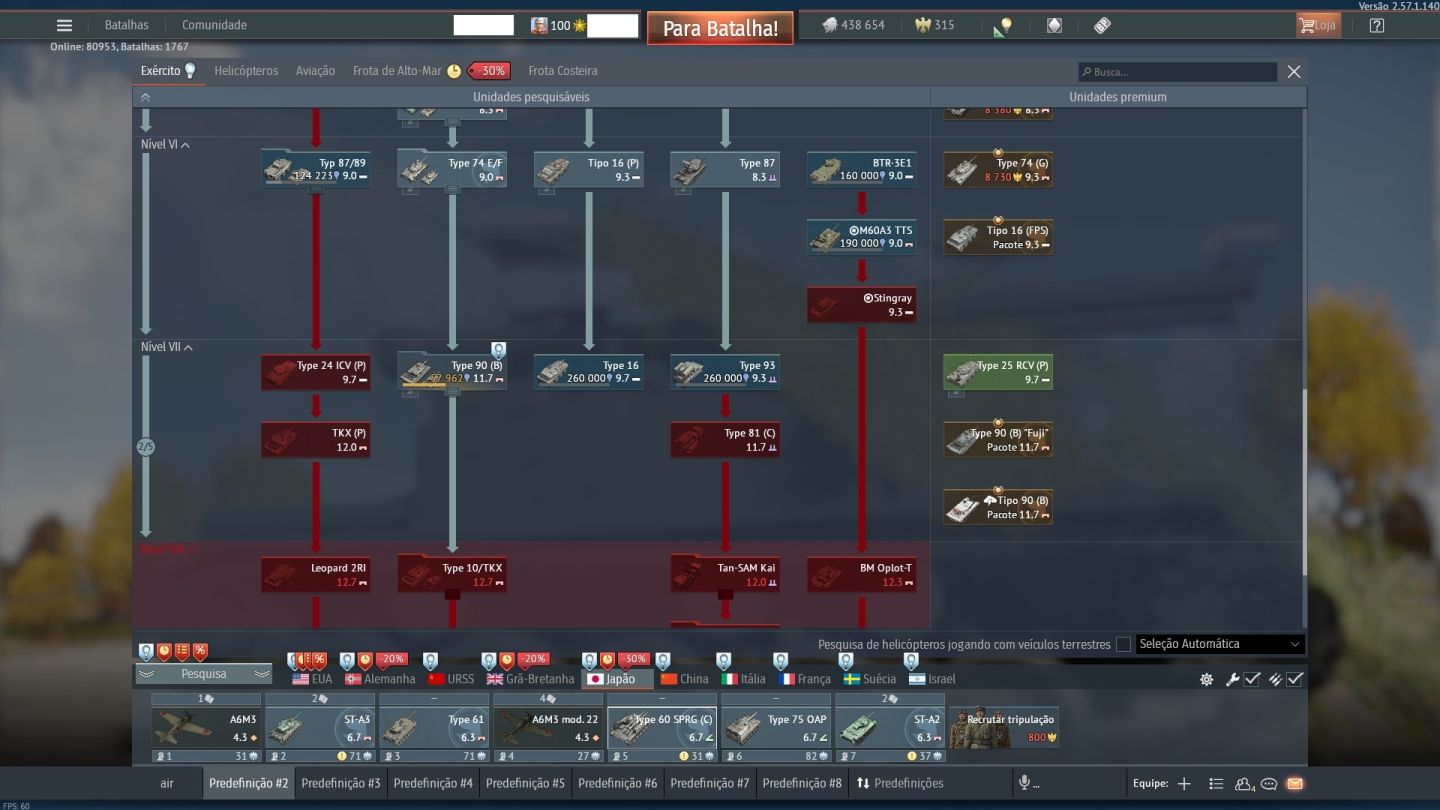Click the microphone voice chat icon
1440x810 pixels.
1023,783
